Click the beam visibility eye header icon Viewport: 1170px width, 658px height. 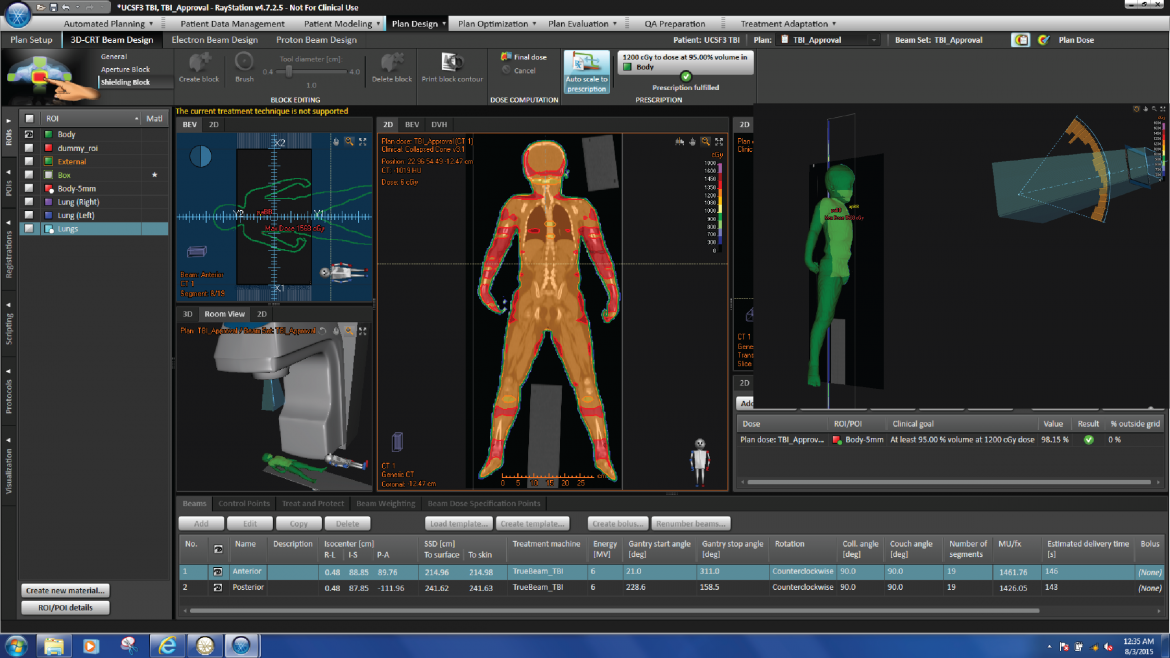[x=218, y=549]
